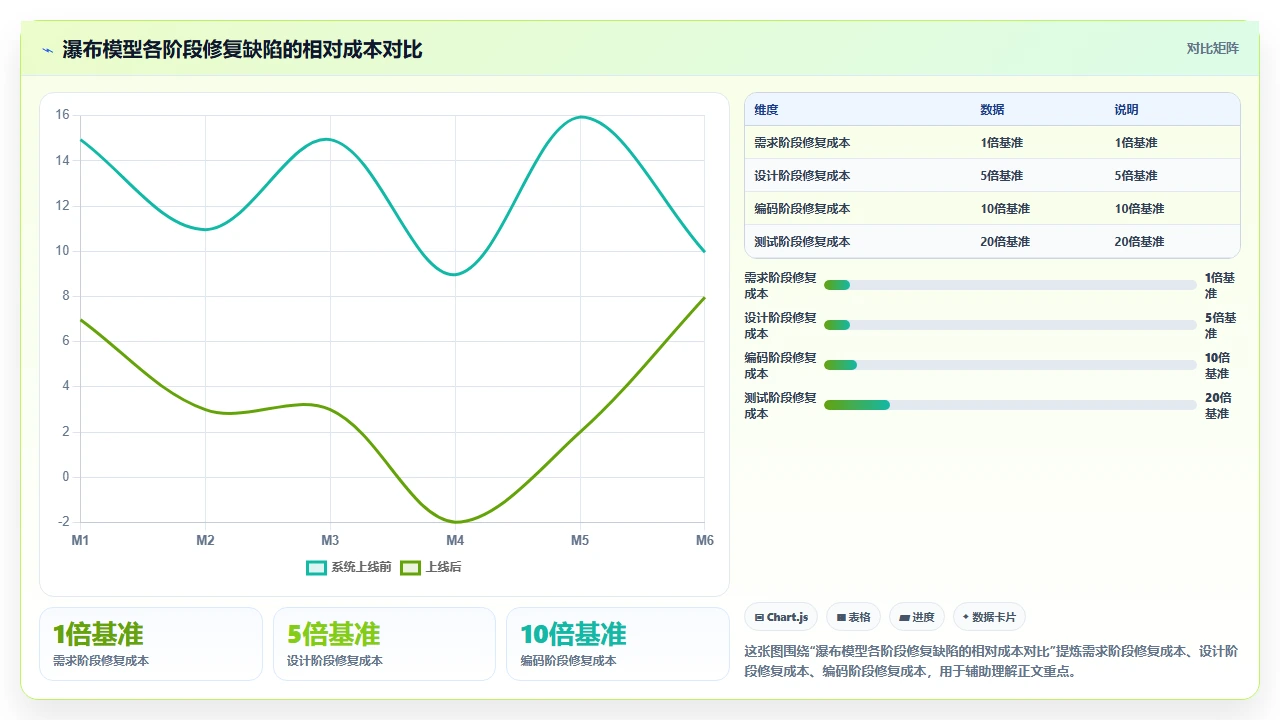Toggle the 上线后 legend swatch

[x=410, y=567]
